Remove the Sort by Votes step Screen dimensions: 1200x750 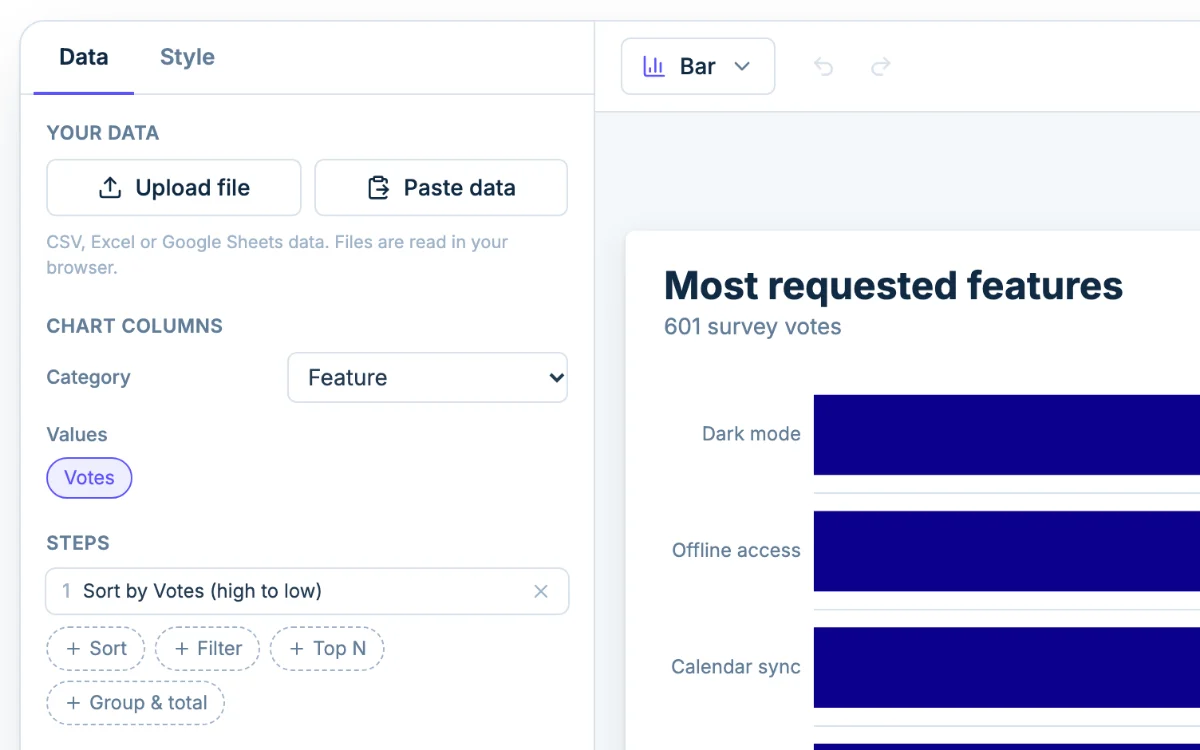[541, 591]
